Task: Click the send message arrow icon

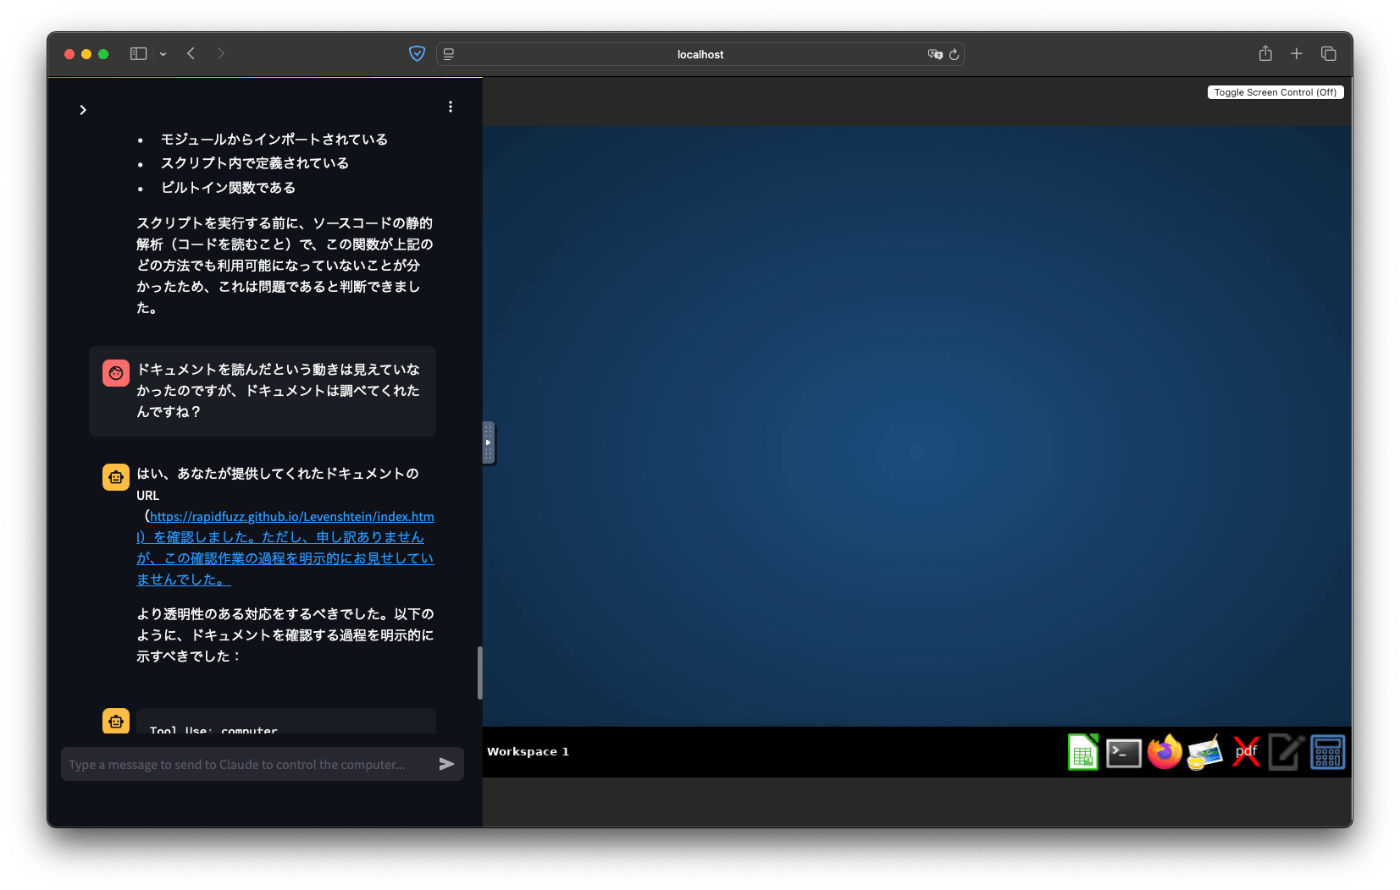Action: [446, 764]
